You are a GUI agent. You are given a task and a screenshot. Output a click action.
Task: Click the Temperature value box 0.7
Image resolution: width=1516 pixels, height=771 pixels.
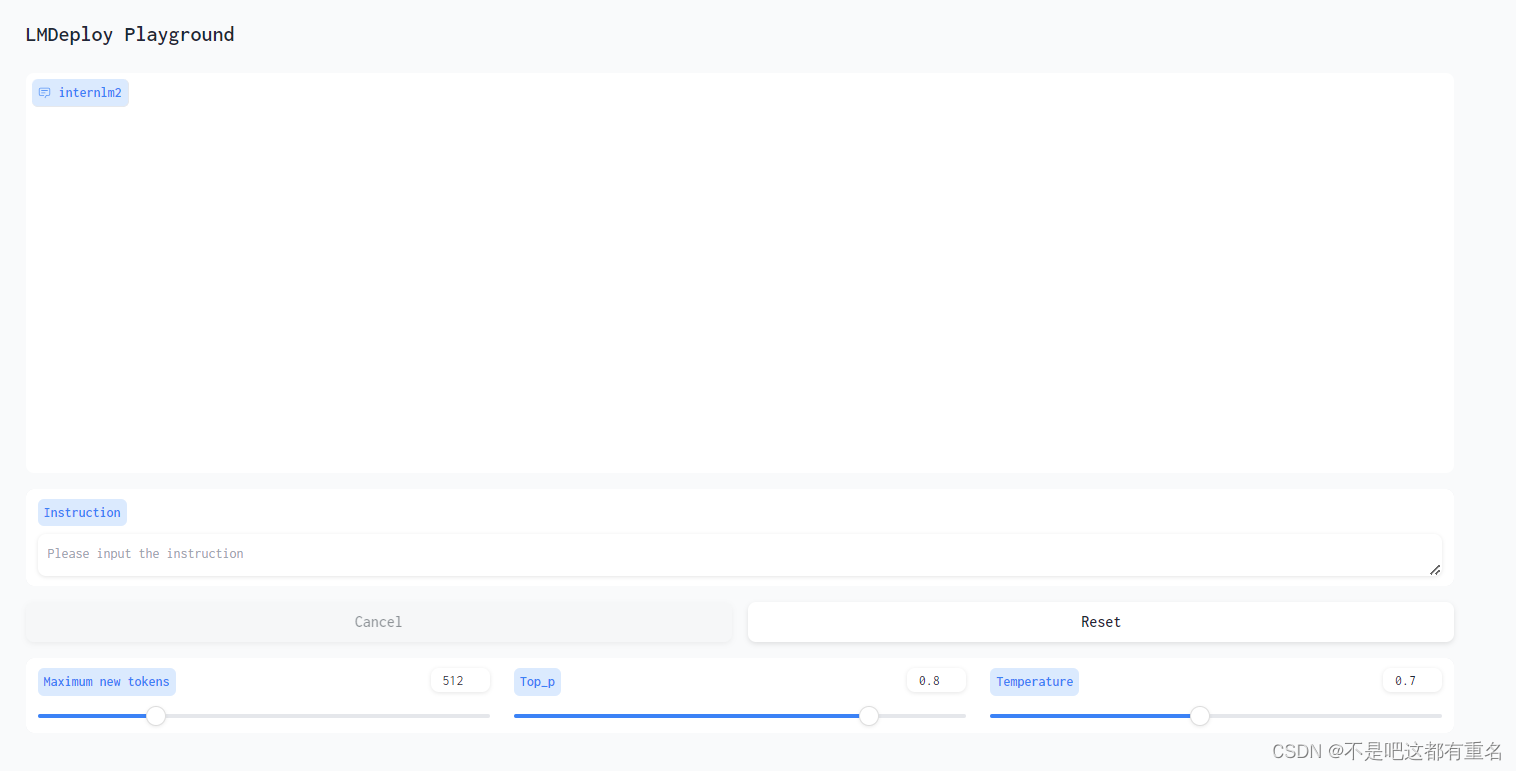pyautogui.click(x=1412, y=681)
